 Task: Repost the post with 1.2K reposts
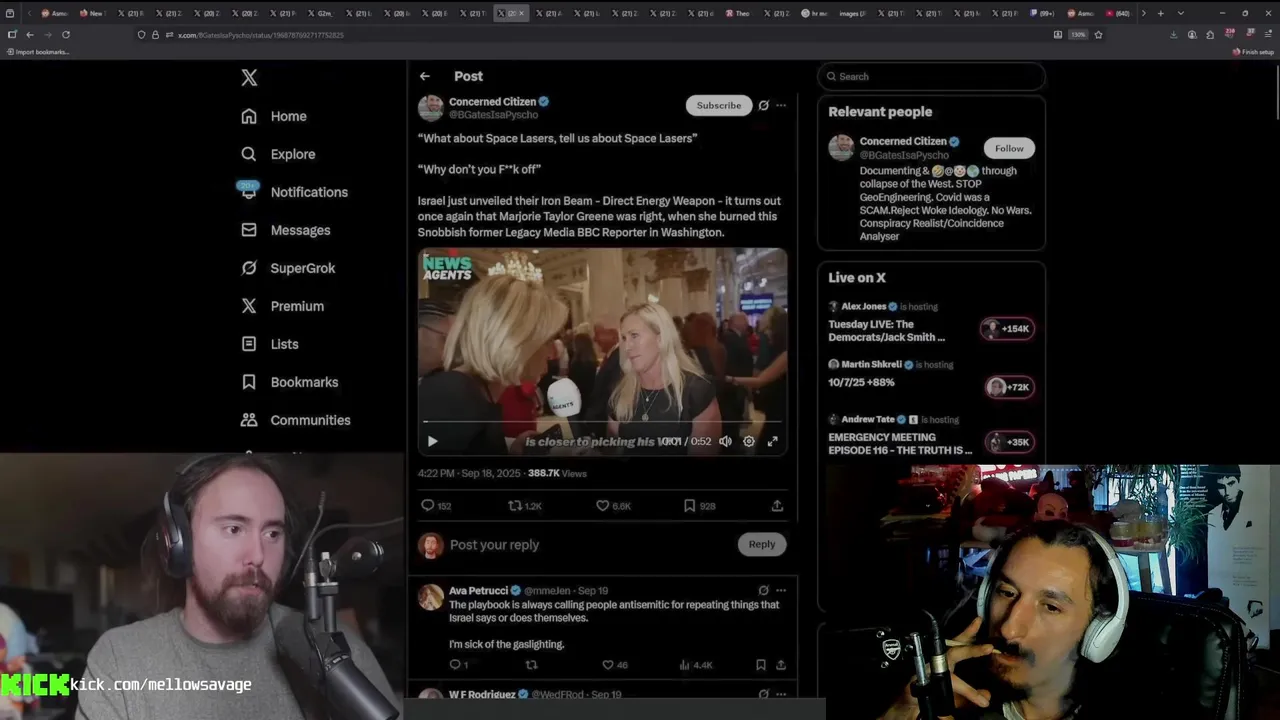[x=525, y=506]
